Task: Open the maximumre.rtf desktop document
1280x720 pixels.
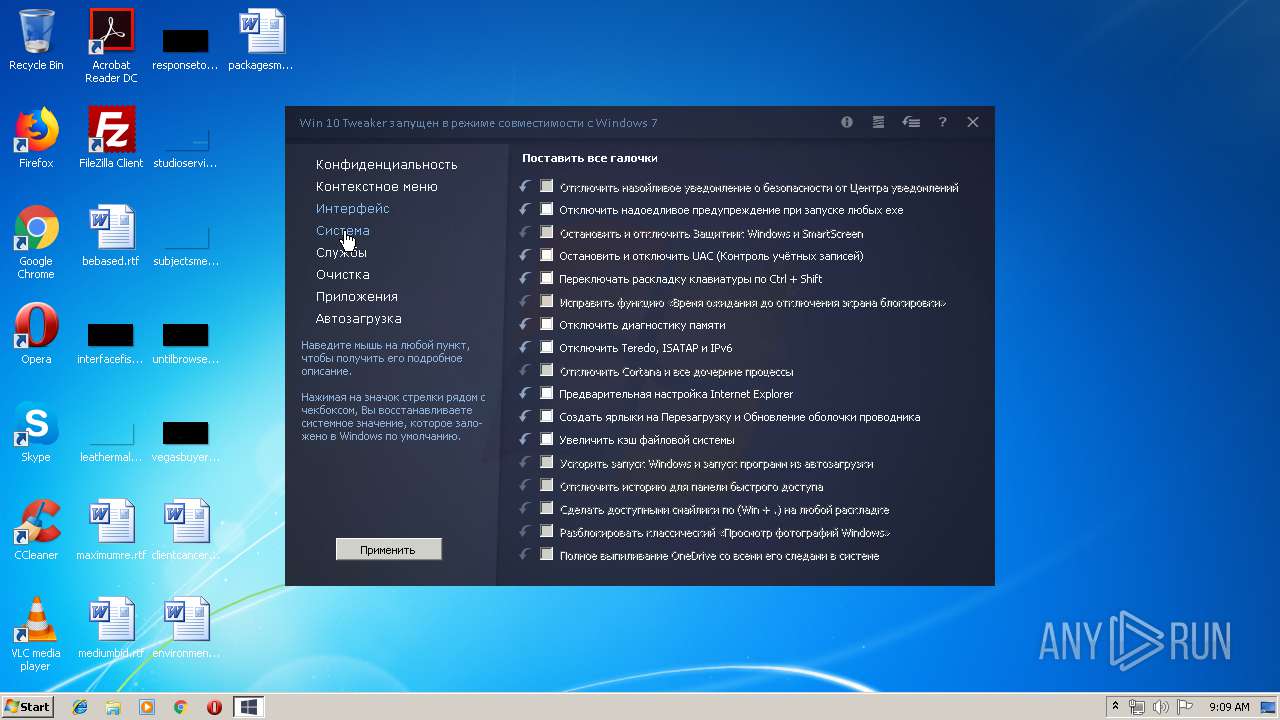Action: coord(111,530)
